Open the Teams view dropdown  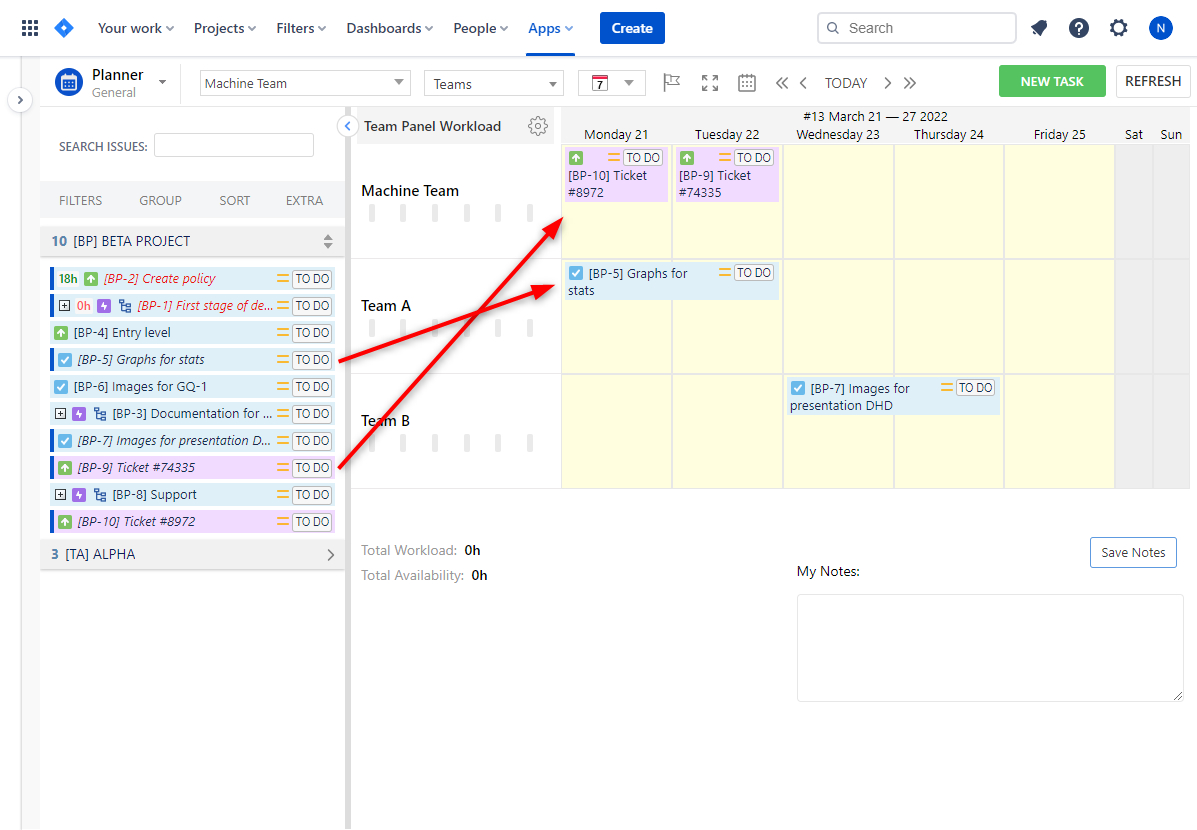(x=493, y=83)
